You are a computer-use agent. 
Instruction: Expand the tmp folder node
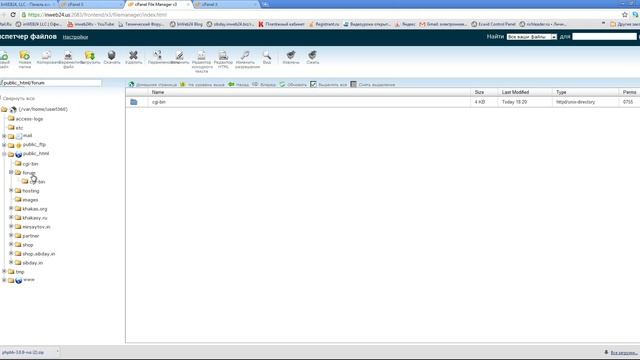pos(4,271)
